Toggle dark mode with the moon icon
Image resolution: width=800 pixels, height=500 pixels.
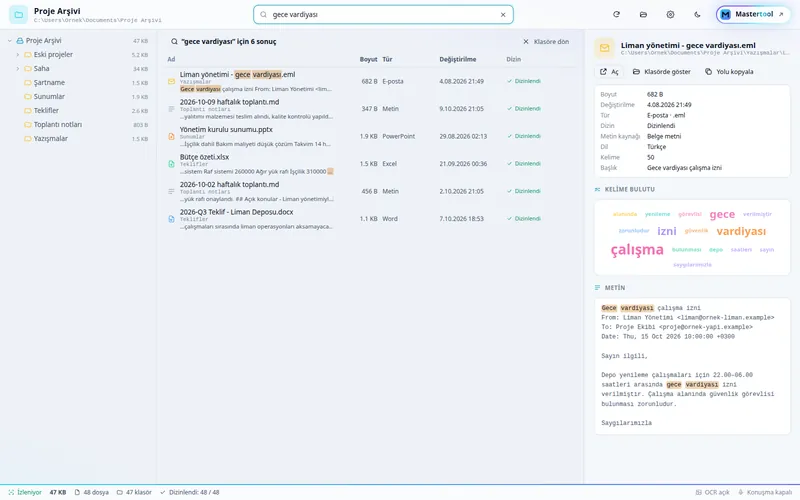point(697,15)
